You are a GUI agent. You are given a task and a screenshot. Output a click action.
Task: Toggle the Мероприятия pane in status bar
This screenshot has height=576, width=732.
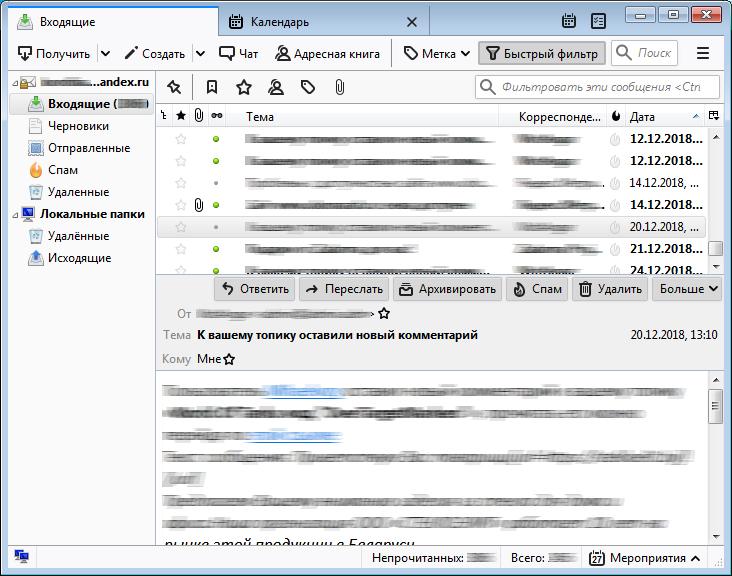pyautogui.click(x=645, y=558)
